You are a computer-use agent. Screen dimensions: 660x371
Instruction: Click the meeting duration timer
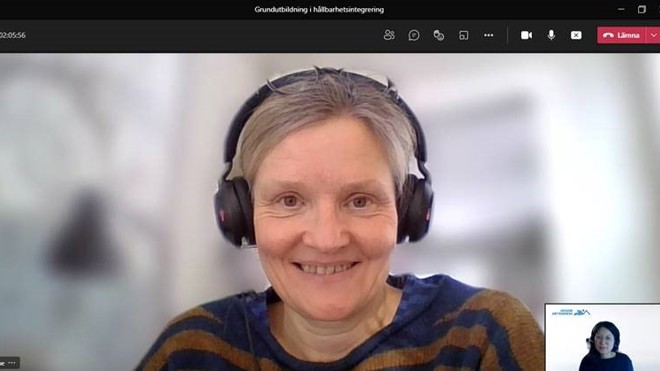click(x=13, y=35)
